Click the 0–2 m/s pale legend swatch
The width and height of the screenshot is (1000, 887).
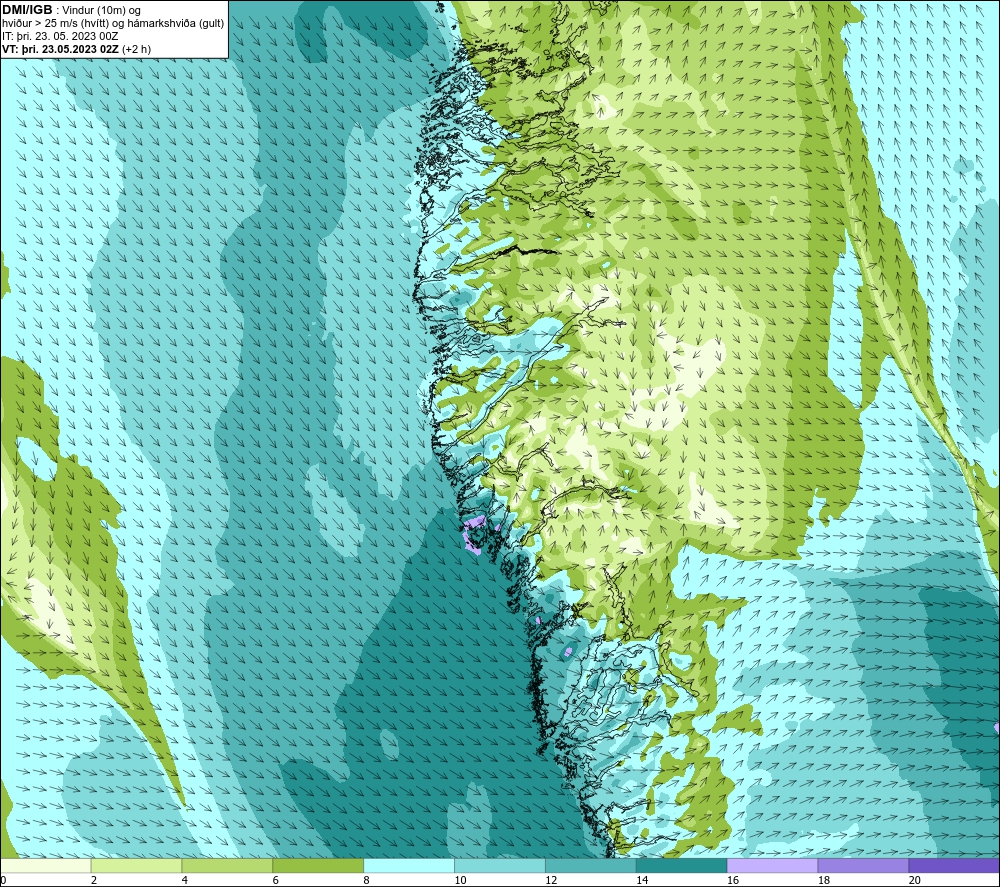(x=46, y=865)
